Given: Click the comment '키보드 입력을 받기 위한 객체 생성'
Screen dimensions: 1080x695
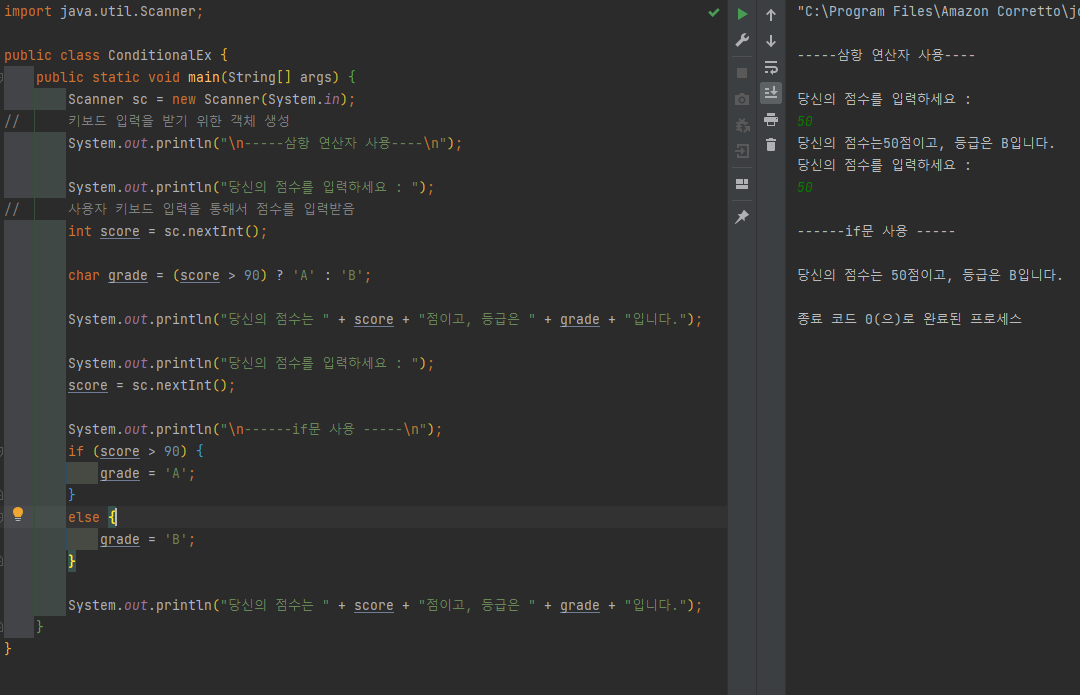Looking at the screenshot, I should coord(178,121).
